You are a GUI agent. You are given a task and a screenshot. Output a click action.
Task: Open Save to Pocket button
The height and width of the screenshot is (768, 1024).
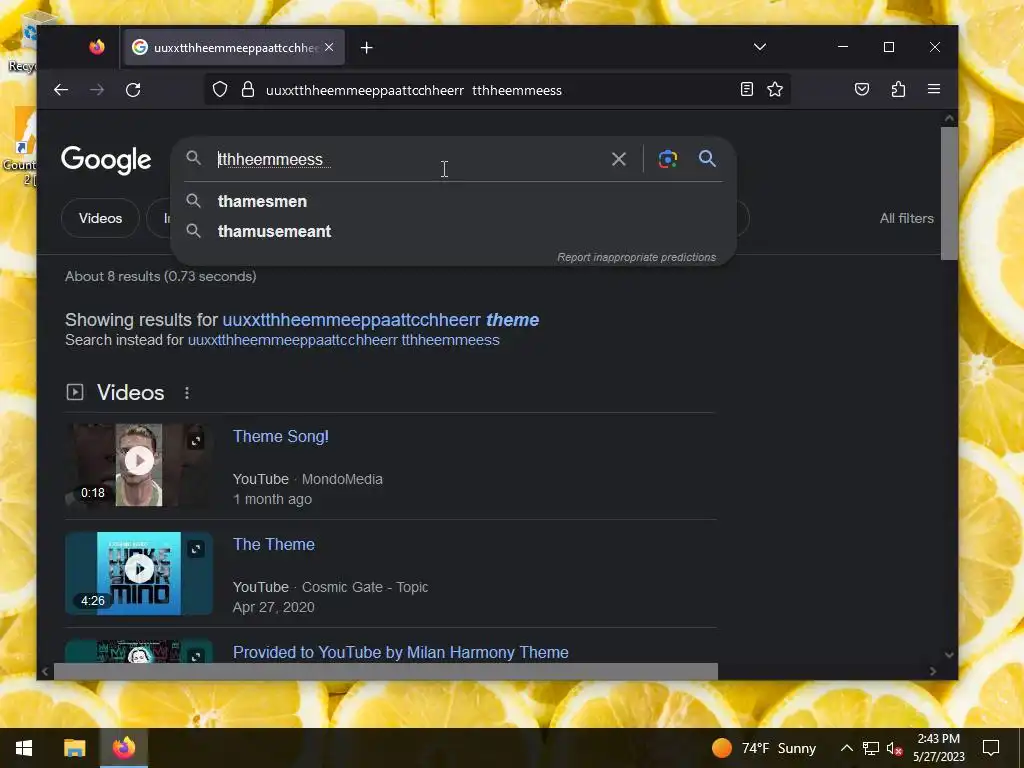(x=862, y=89)
